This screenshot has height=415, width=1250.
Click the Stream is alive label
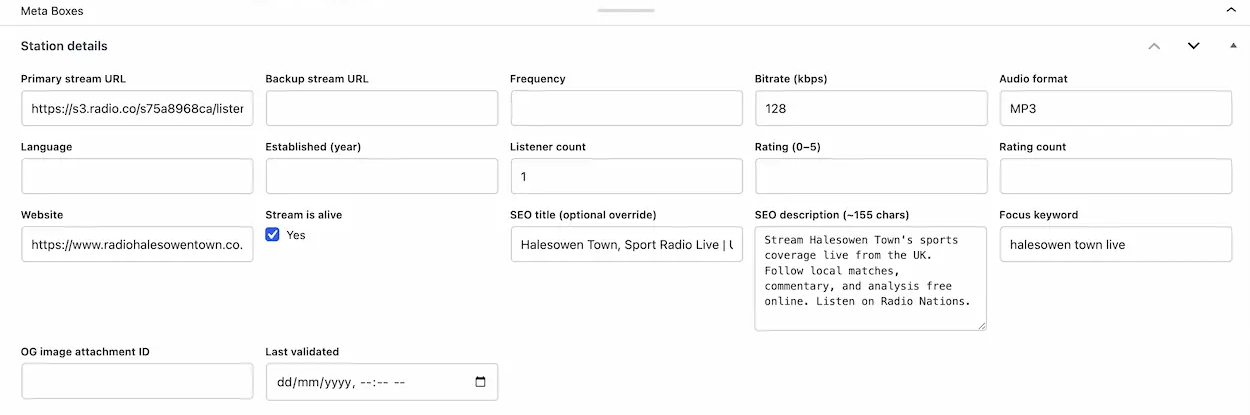tap(304, 215)
